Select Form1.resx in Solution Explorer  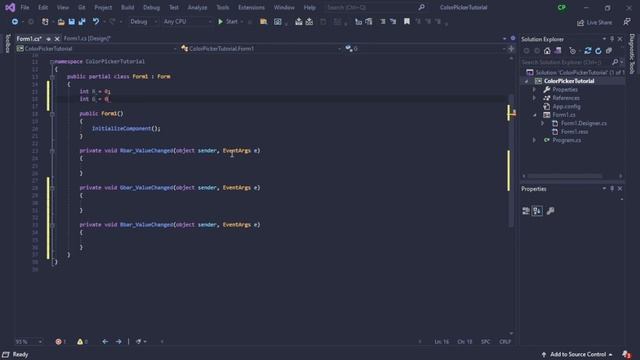click(574, 132)
